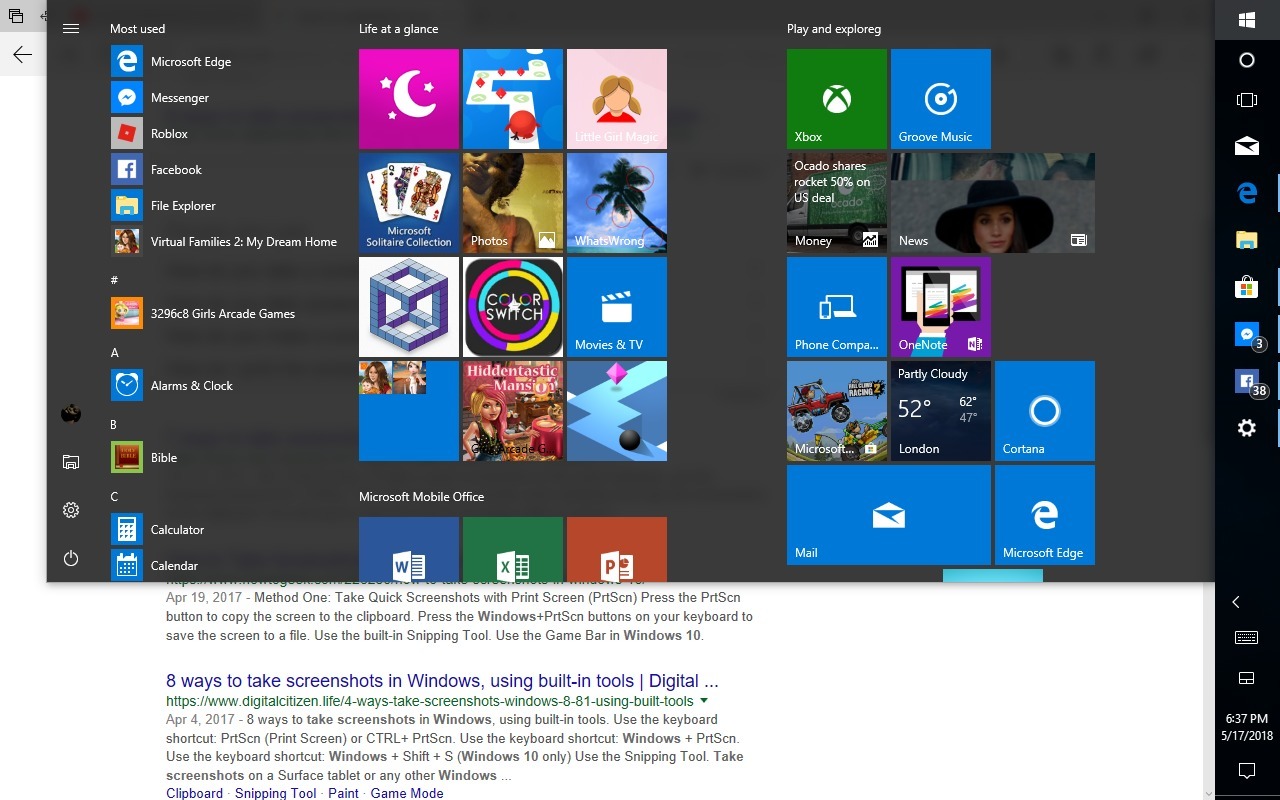Launch the OneNote tile
Viewport: 1280px width, 800px height.
941,307
